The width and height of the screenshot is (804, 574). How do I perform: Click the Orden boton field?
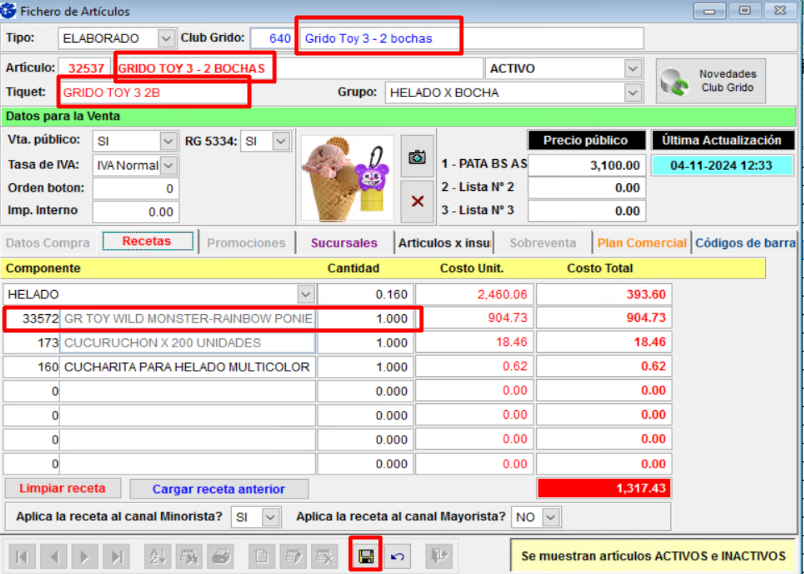(x=136, y=188)
